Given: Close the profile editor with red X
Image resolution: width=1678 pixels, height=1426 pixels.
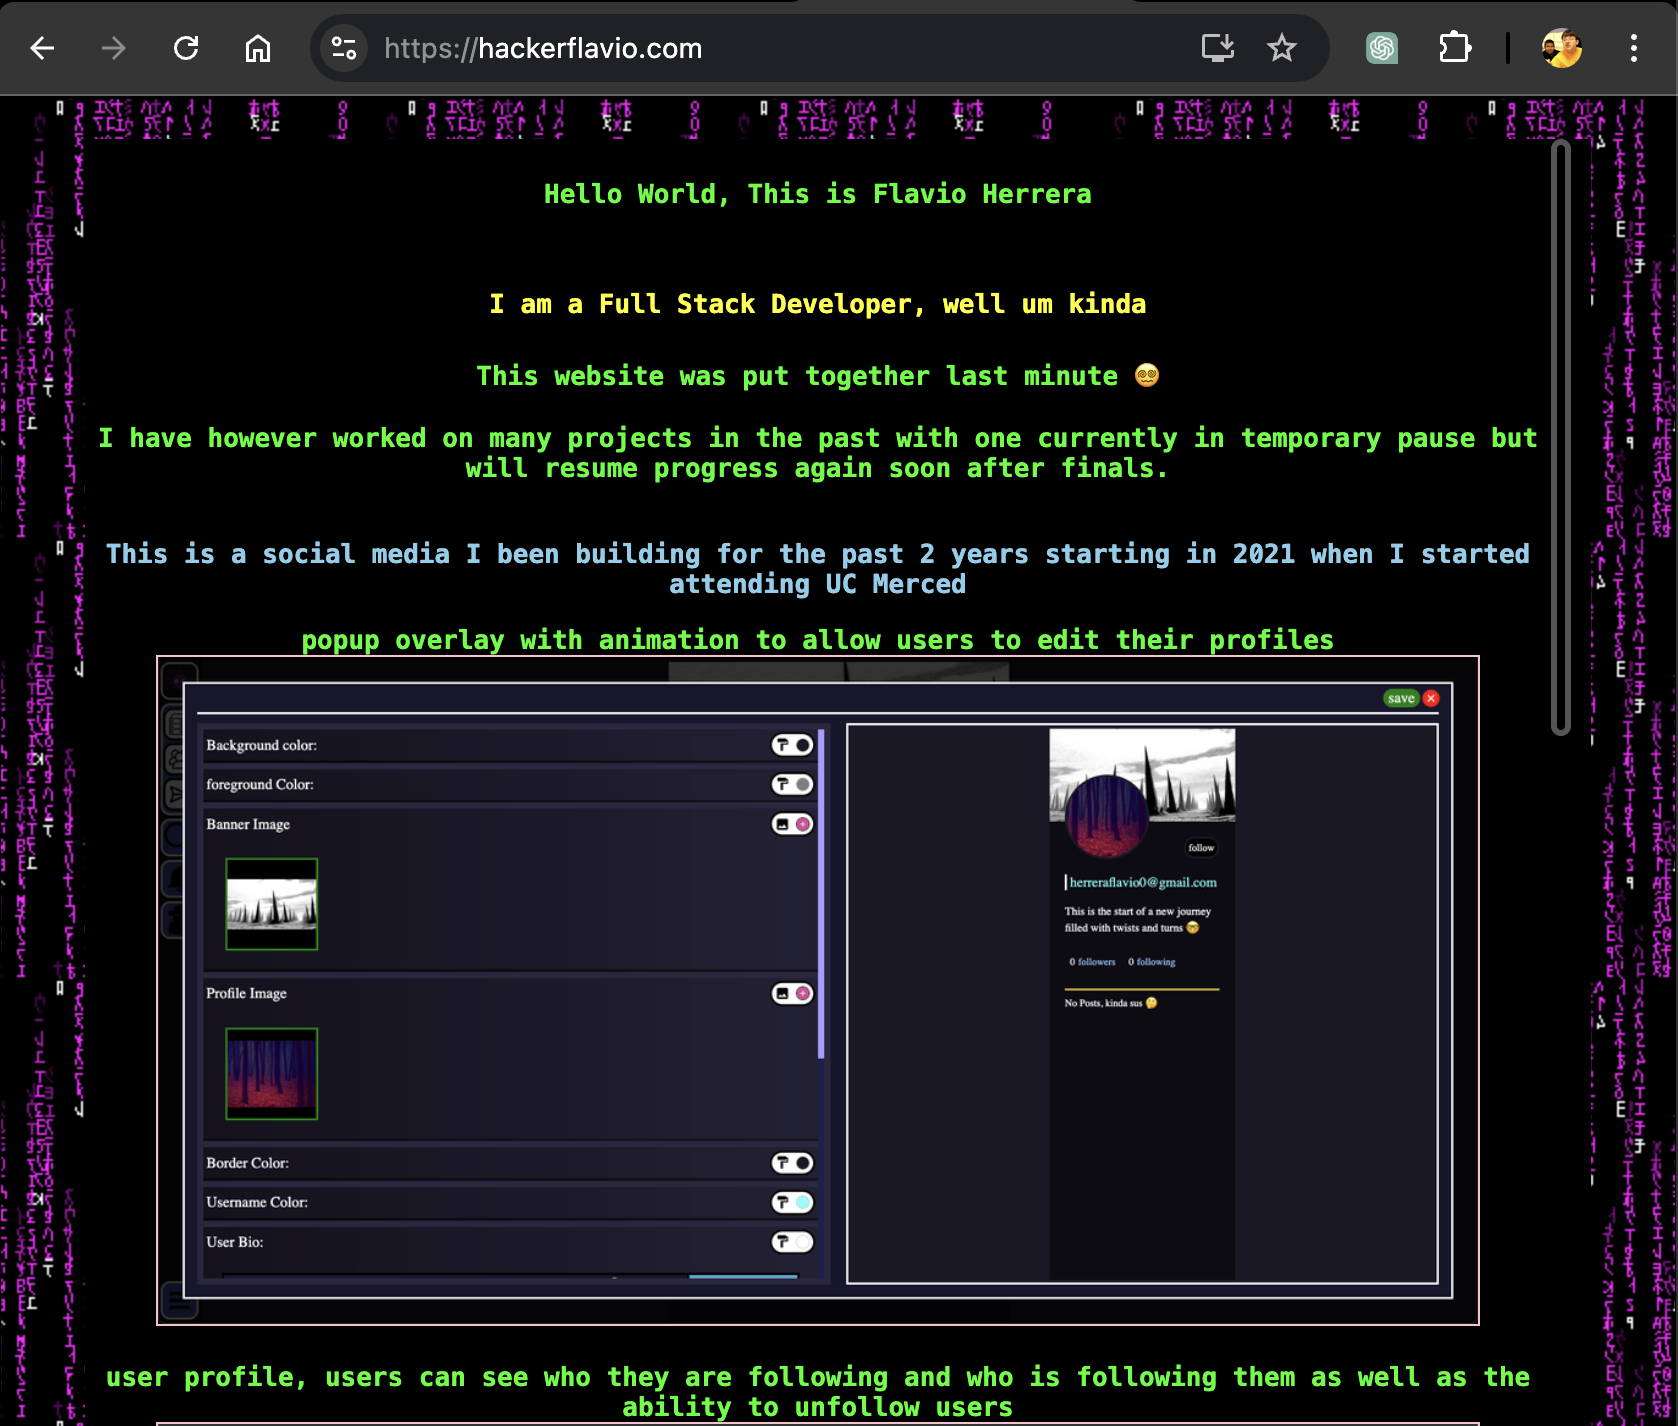Looking at the screenshot, I should coord(1431,698).
